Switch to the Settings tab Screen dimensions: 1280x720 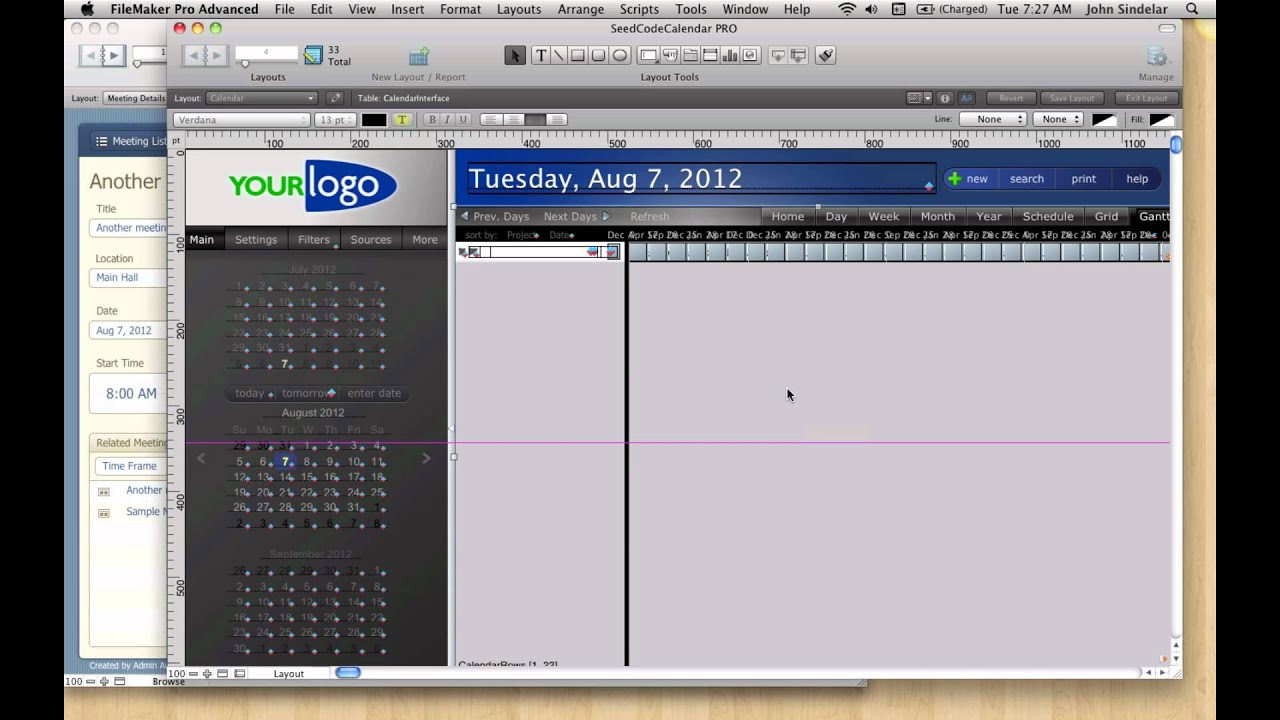coord(256,239)
